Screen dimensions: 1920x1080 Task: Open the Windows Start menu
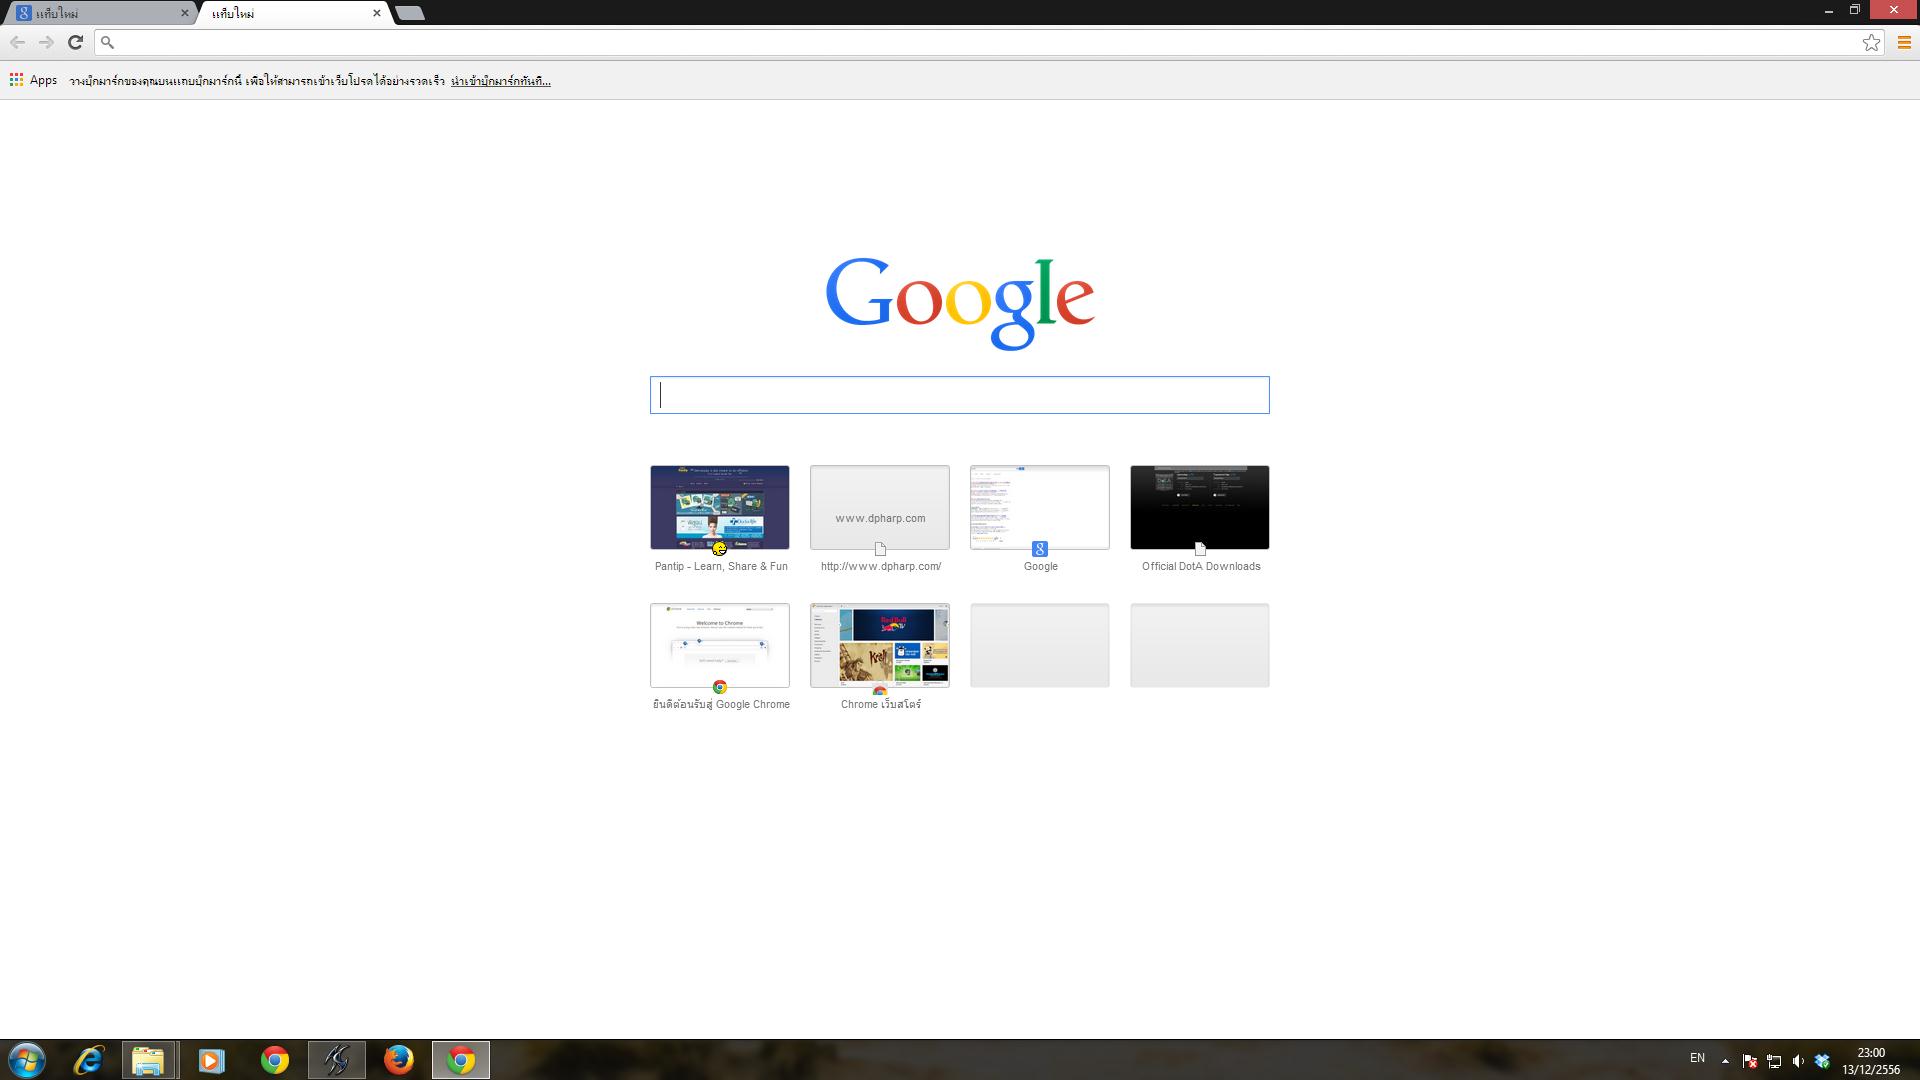pyautogui.click(x=27, y=1060)
